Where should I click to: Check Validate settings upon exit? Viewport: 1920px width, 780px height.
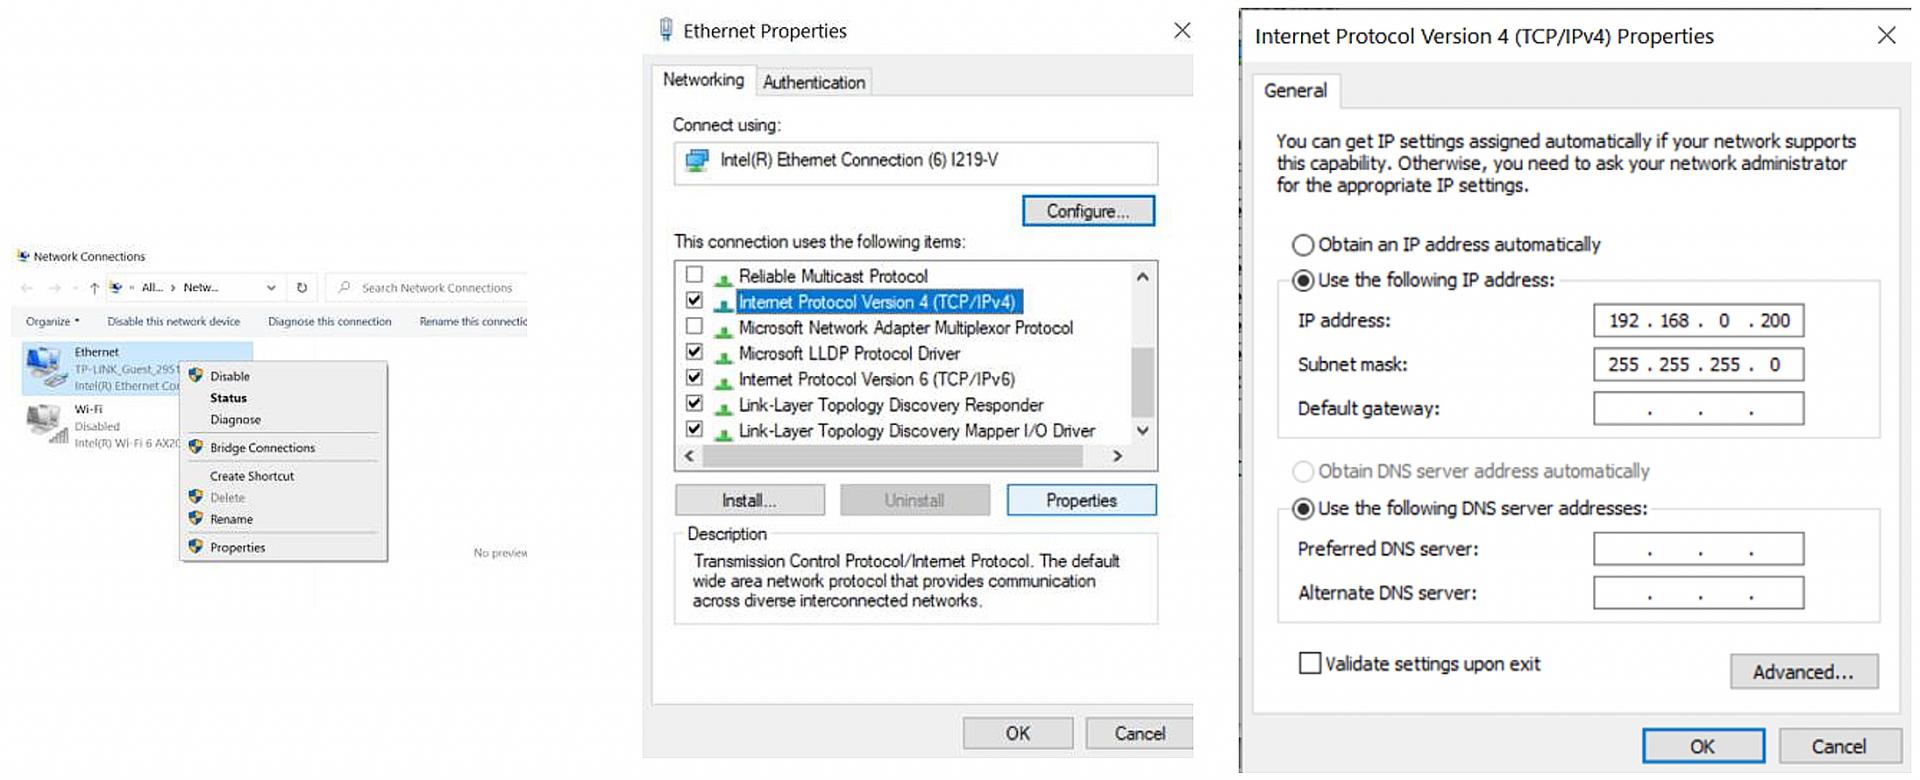(1309, 663)
